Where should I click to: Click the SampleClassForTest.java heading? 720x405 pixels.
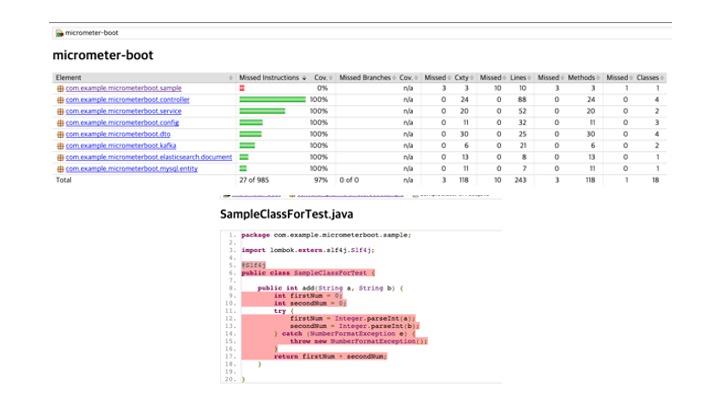click(287, 214)
